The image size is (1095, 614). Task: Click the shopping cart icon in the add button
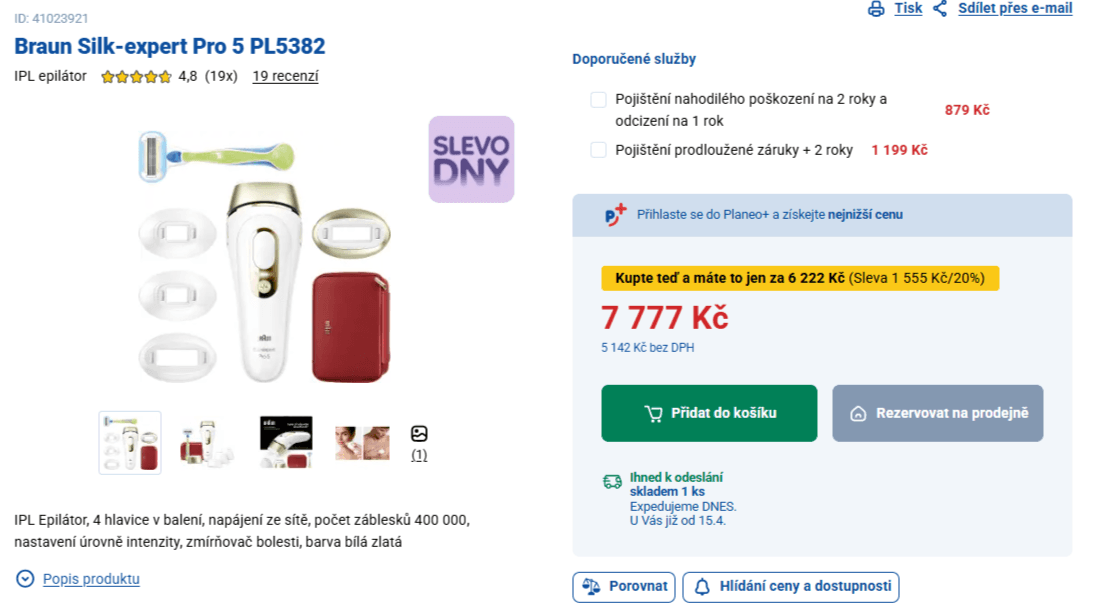(x=654, y=413)
